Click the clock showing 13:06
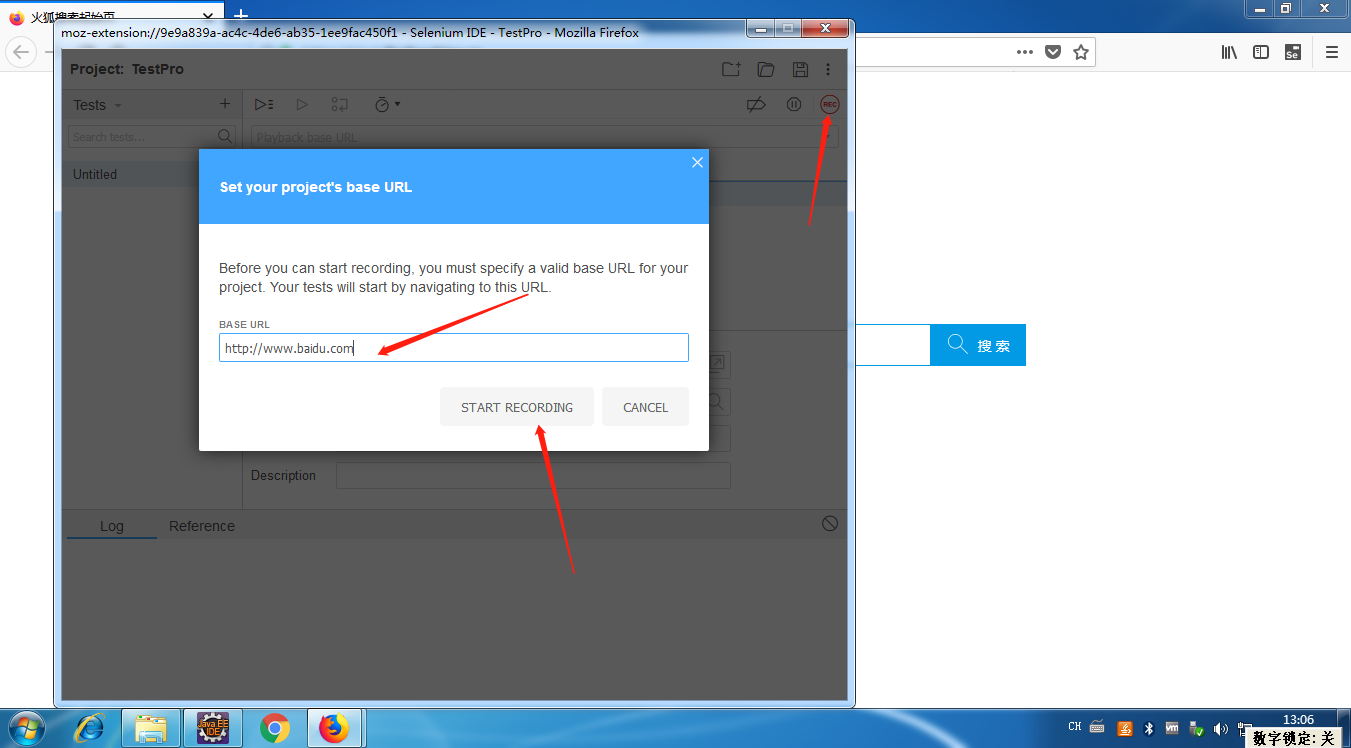 pyautogui.click(x=1298, y=719)
